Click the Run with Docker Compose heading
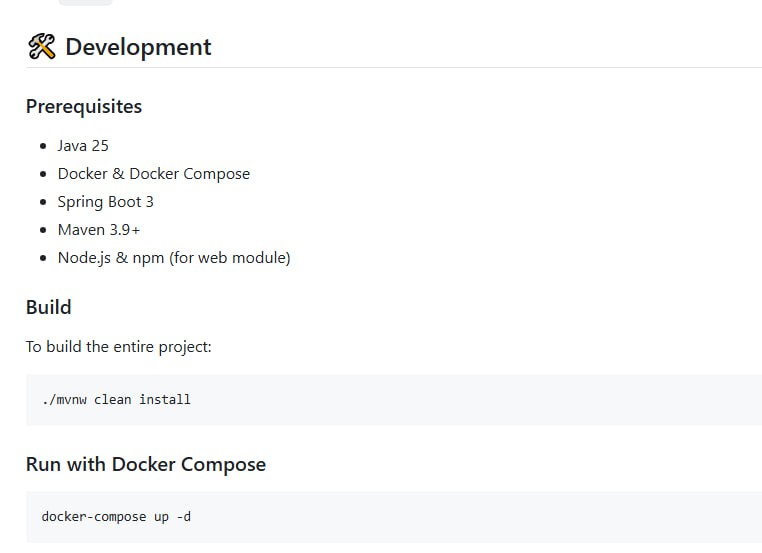The height and width of the screenshot is (553, 762). (x=146, y=464)
